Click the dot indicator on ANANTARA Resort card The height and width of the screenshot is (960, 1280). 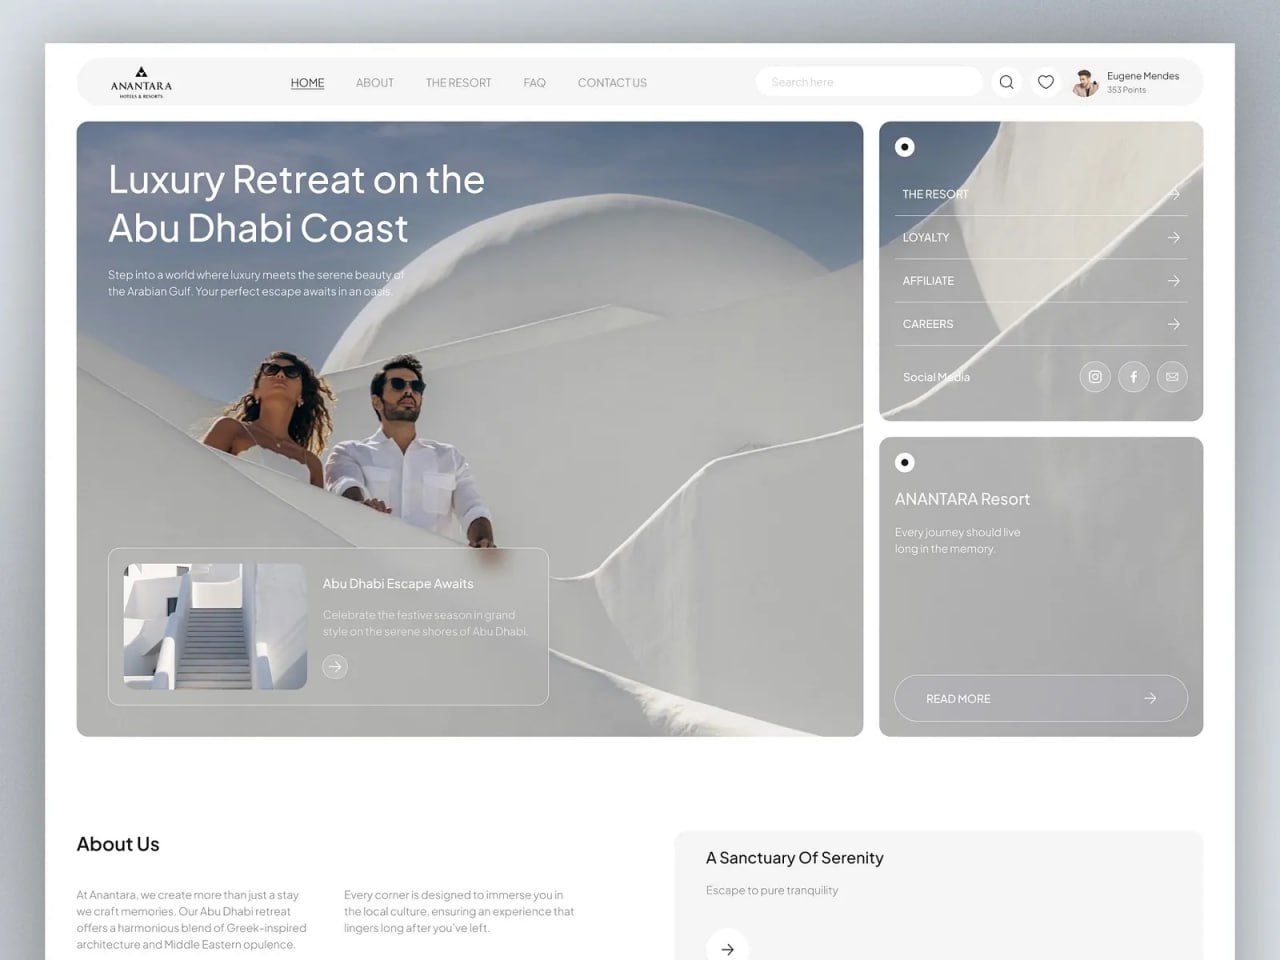tap(905, 462)
